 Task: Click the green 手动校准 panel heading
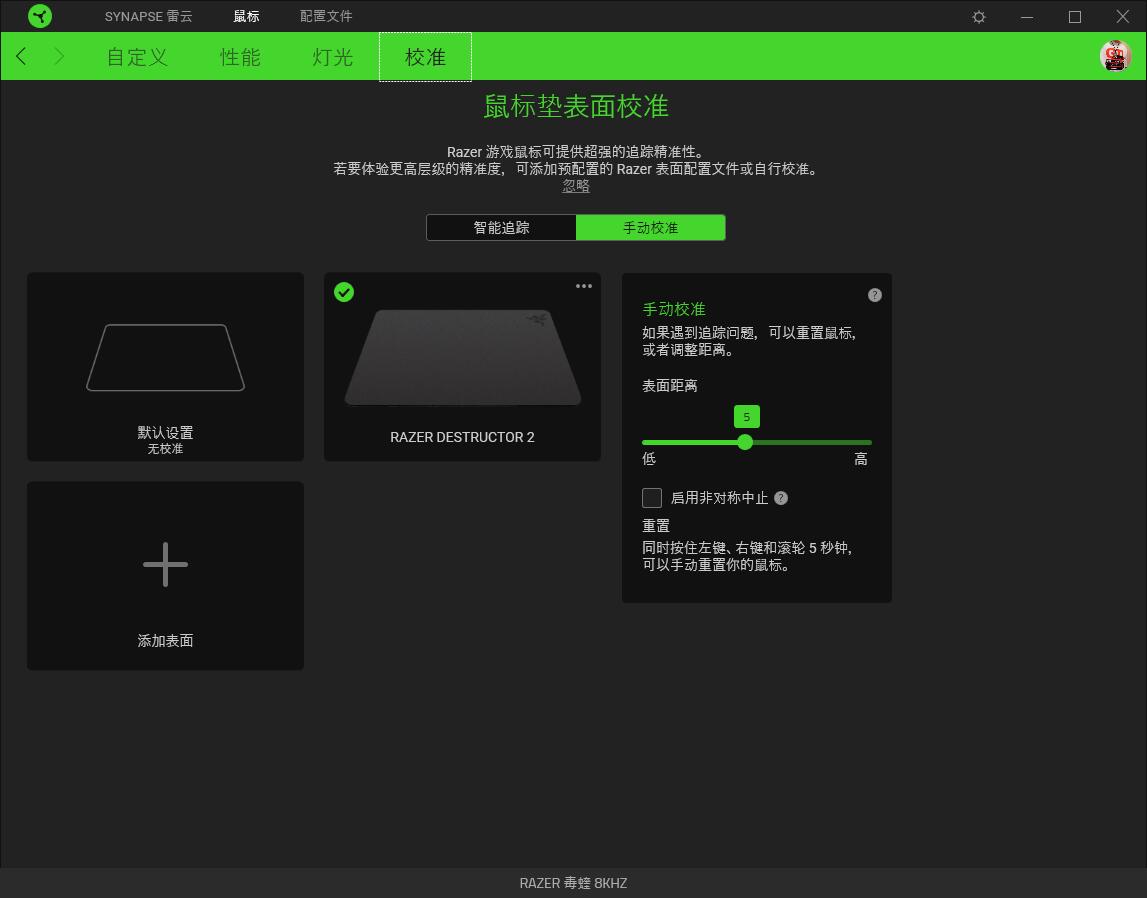pos(674,309)
